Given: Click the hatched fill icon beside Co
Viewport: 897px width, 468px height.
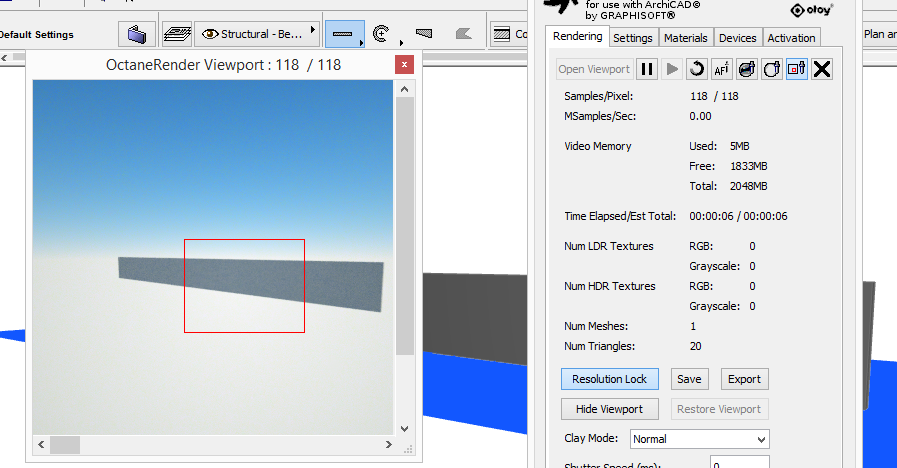Looking at the screenshot, I should [502, 34].
